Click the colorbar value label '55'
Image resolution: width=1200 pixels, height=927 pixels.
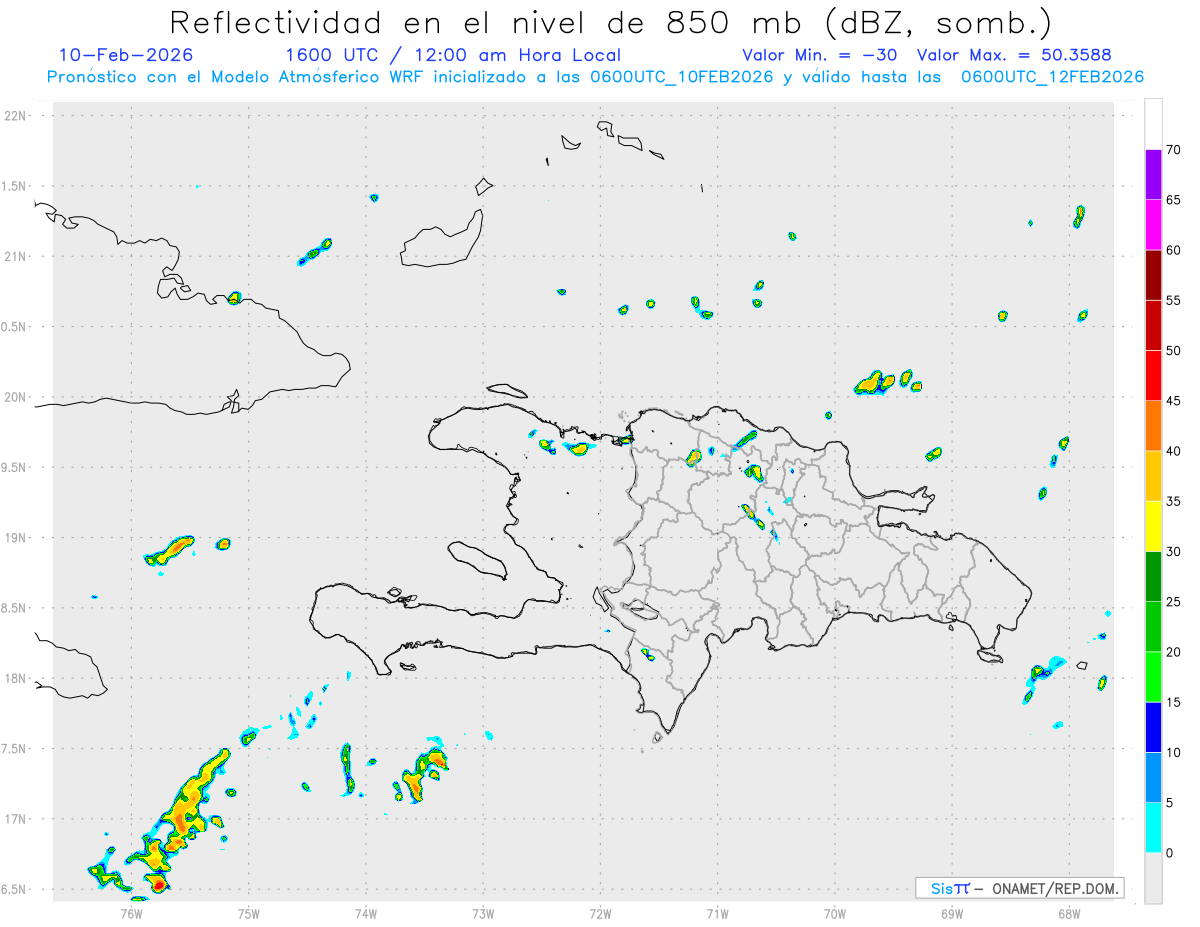[1174, 300]
